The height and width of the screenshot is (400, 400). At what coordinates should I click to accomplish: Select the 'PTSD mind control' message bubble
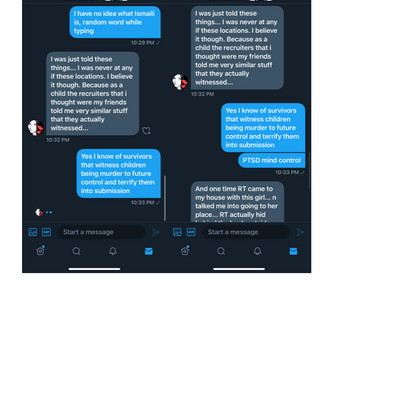coord(272,160)
